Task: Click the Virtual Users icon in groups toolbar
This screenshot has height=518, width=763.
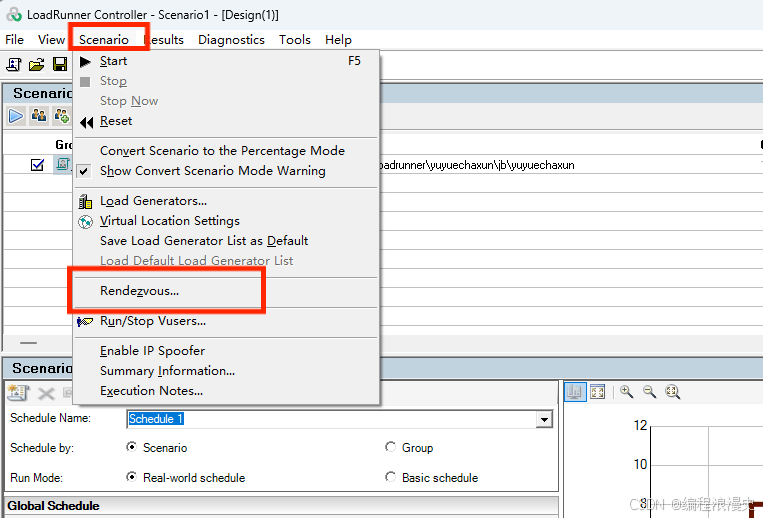Action: point(39,116)
